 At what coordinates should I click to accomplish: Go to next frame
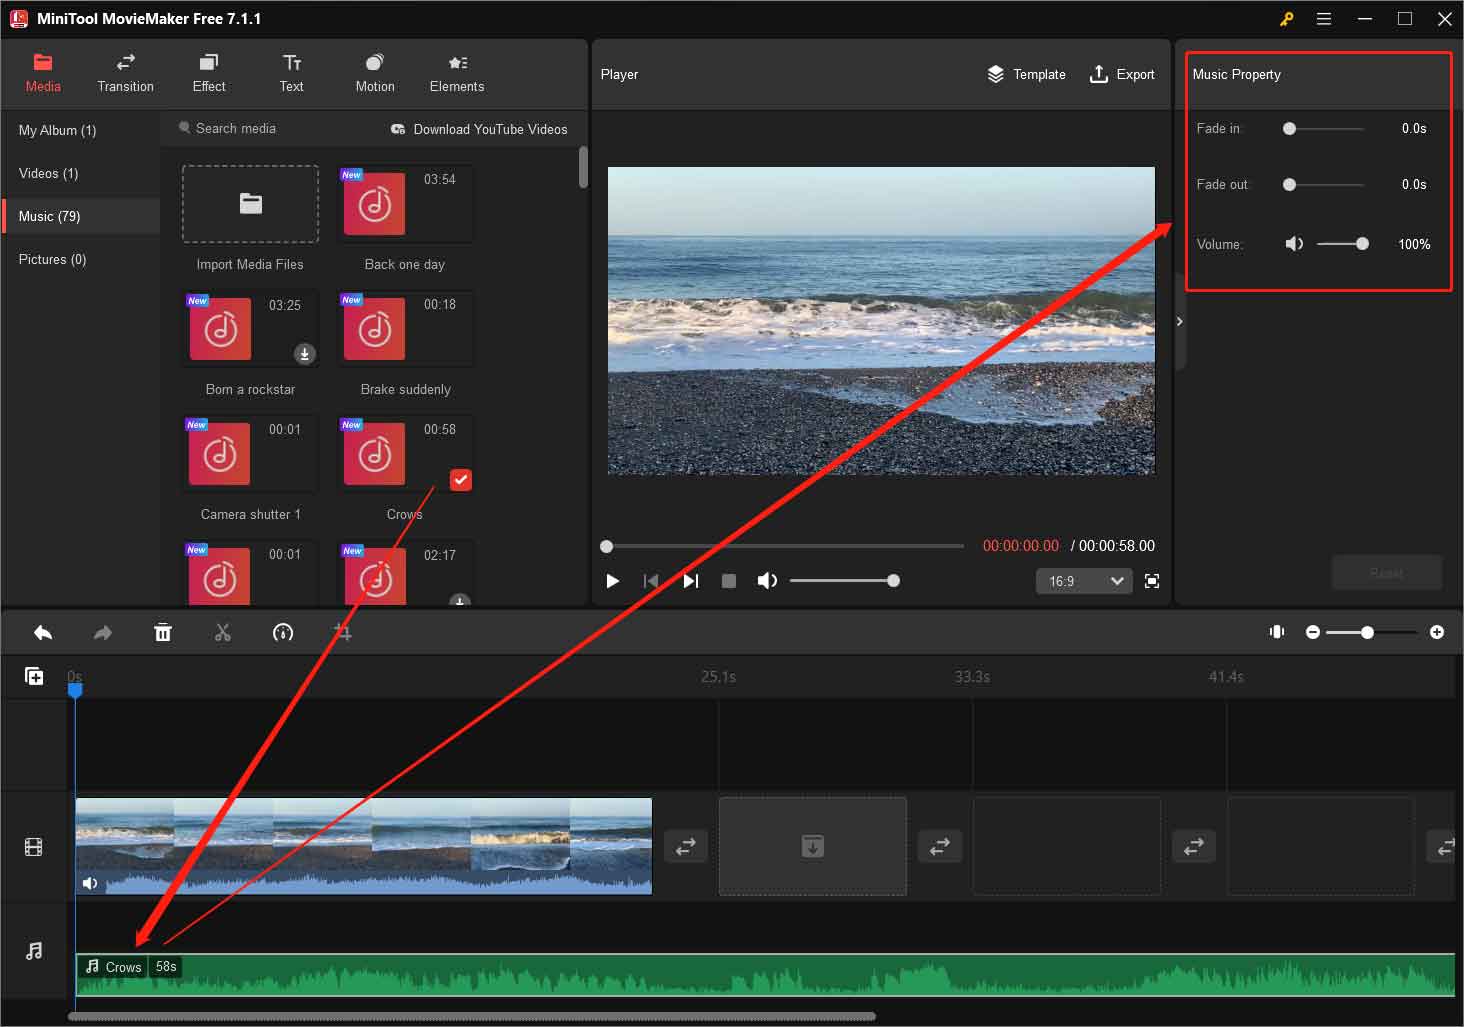pos(690,581)
